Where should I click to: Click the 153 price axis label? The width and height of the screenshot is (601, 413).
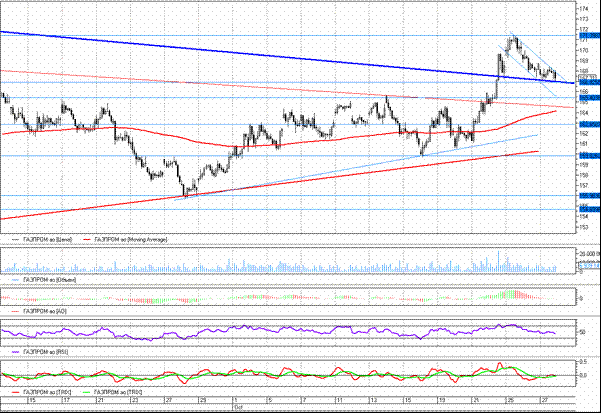[x=584, y=227]
